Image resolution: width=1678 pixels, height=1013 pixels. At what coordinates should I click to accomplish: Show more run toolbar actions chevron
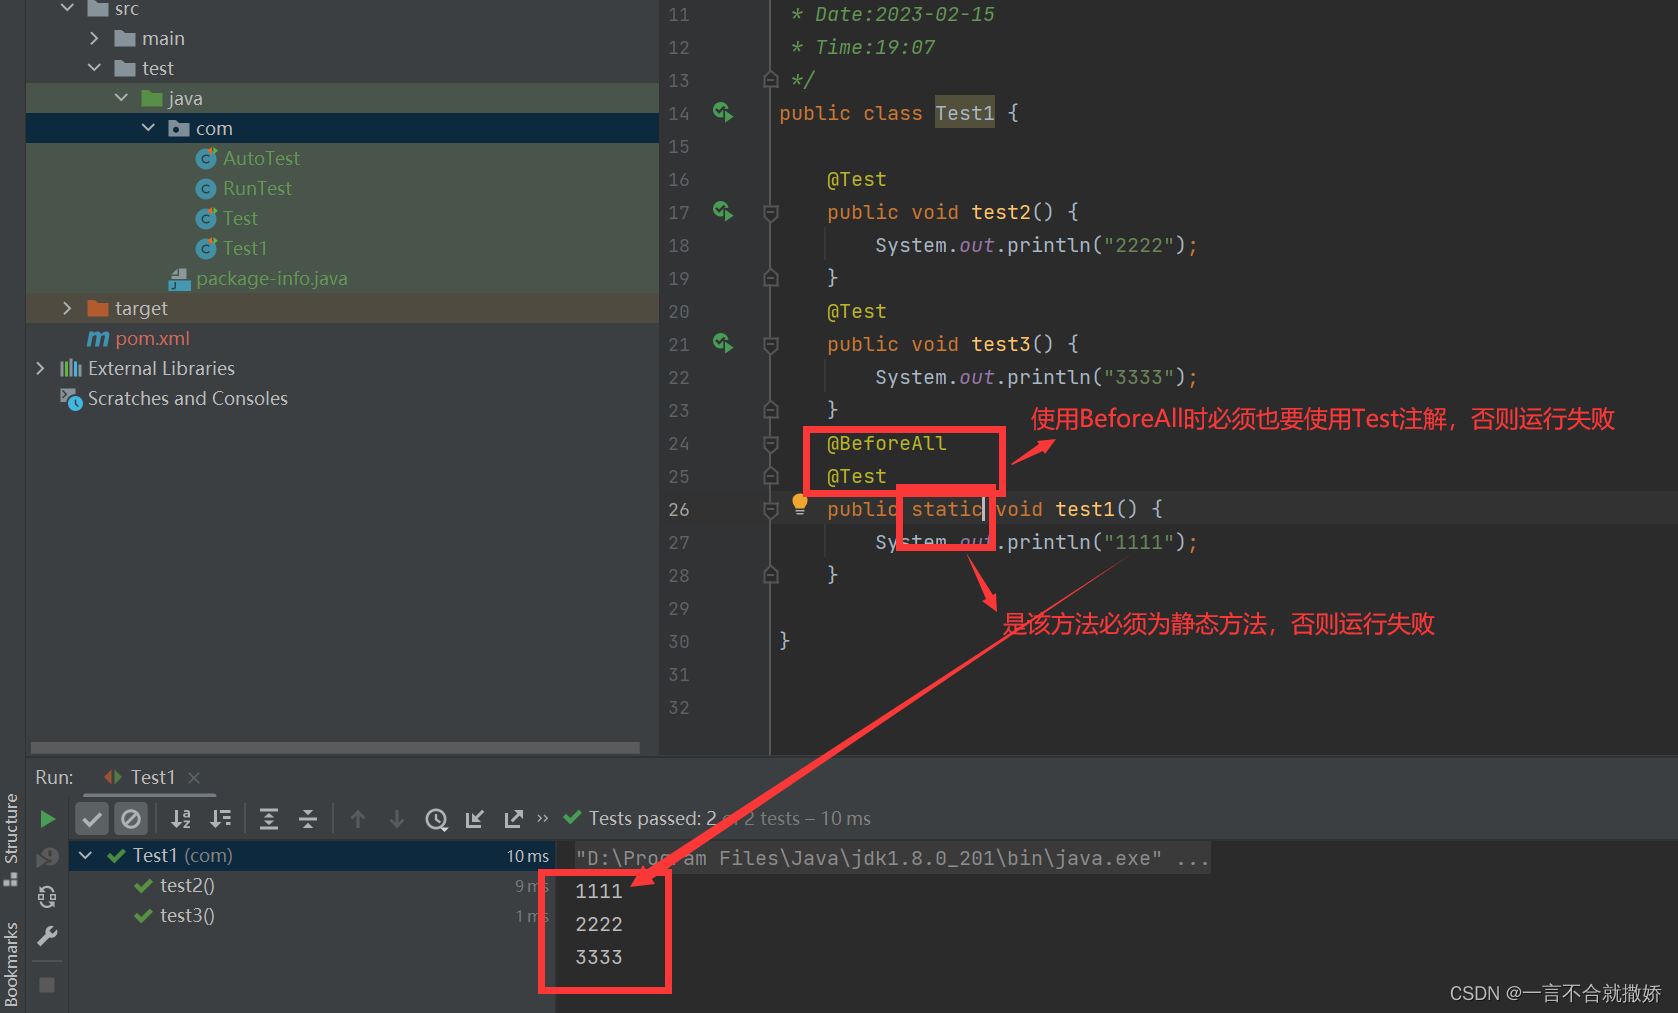coord(543,818)
